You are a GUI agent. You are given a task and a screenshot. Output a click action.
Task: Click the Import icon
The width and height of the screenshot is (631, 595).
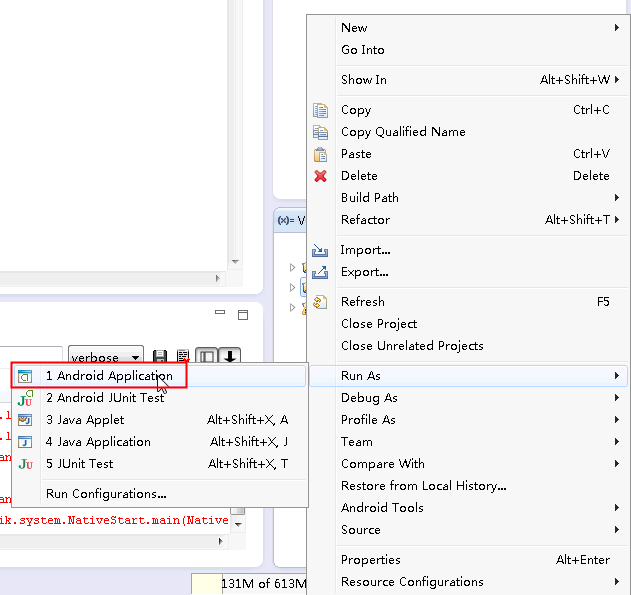[x=320, y=250]
